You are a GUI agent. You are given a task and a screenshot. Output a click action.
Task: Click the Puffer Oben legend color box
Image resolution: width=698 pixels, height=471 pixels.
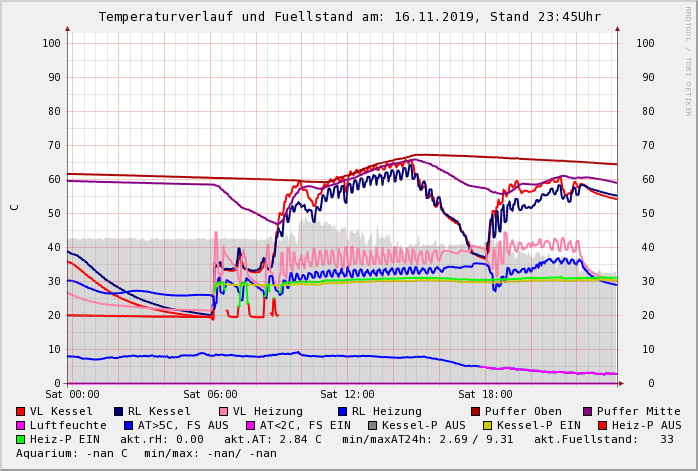coord(476,411)
